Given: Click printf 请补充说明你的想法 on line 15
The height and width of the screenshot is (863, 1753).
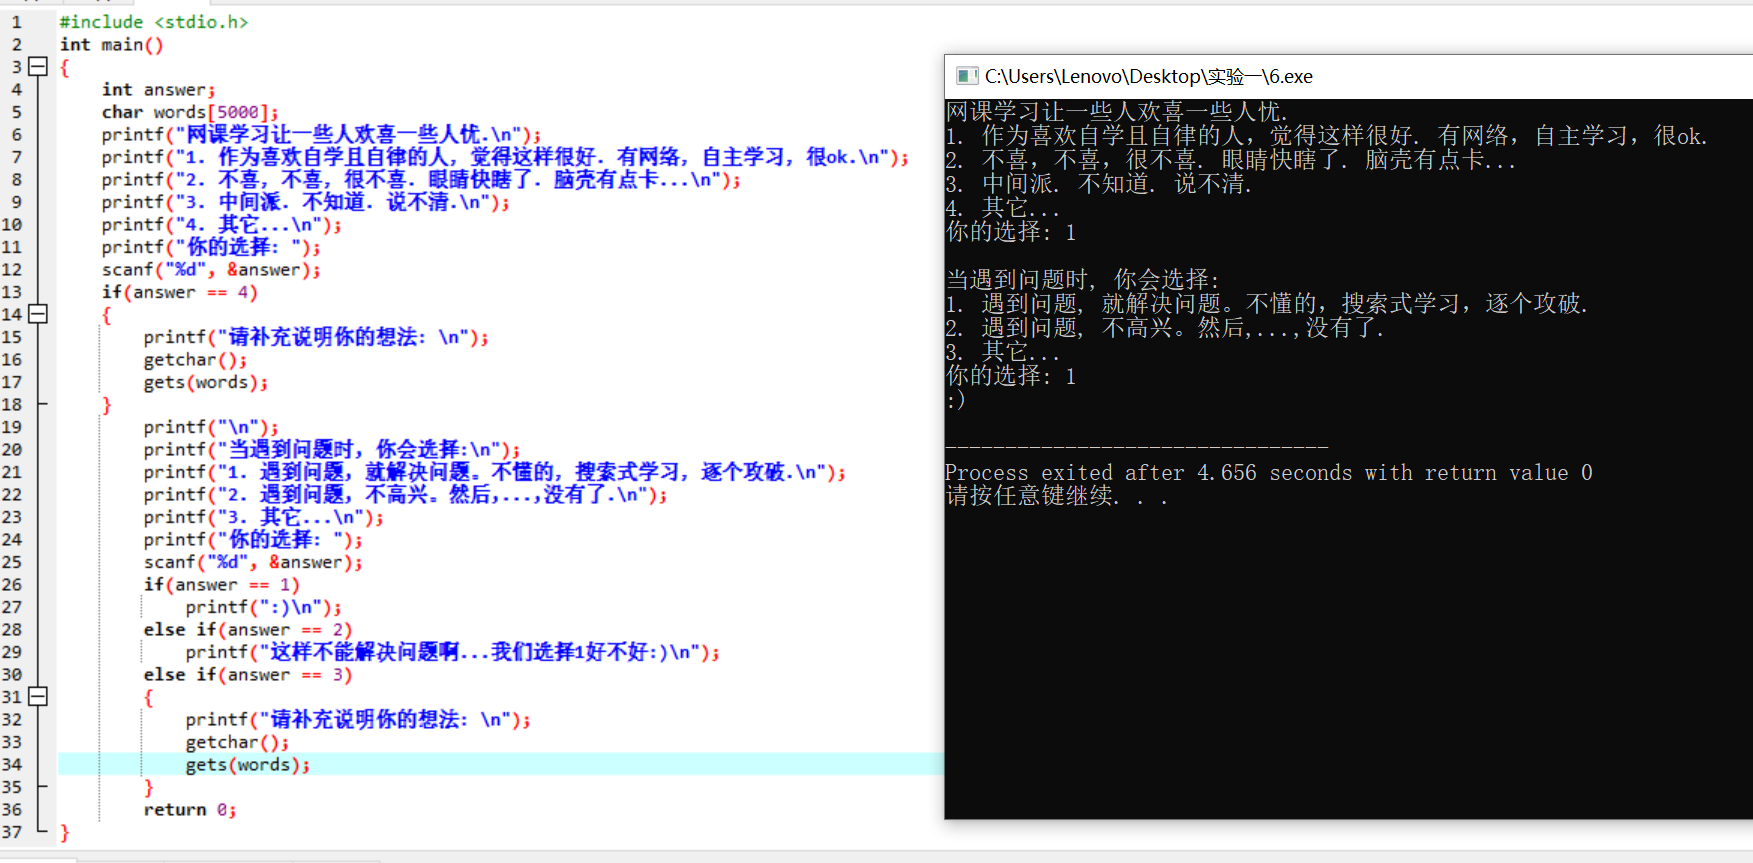Looking at the screenshot, I should coord(316,337).
